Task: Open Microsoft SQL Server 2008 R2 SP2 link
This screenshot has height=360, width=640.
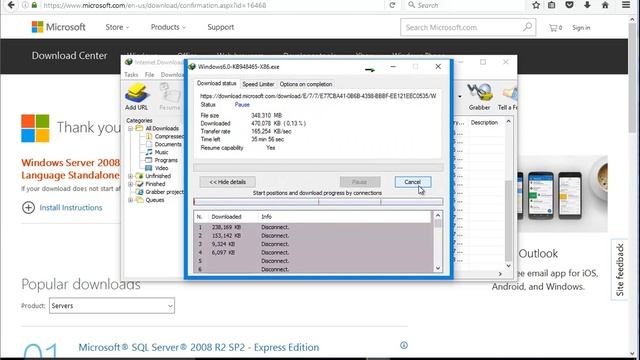Action: click(x=199, y=347)
